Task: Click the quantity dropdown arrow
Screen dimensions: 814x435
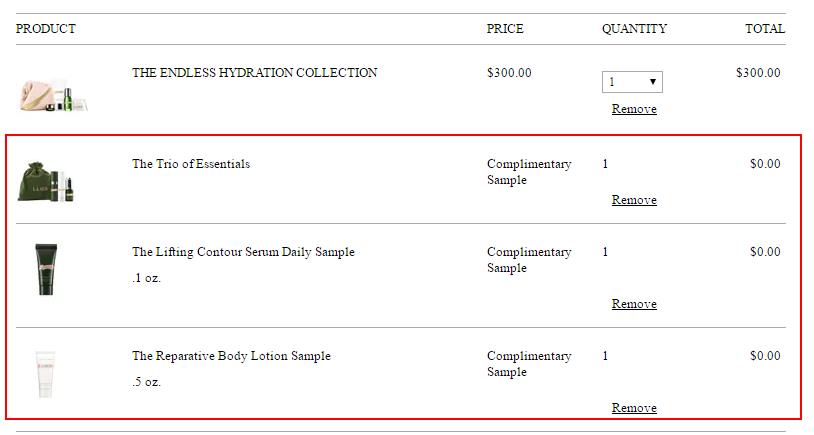Action: click(x=653, y=81)
